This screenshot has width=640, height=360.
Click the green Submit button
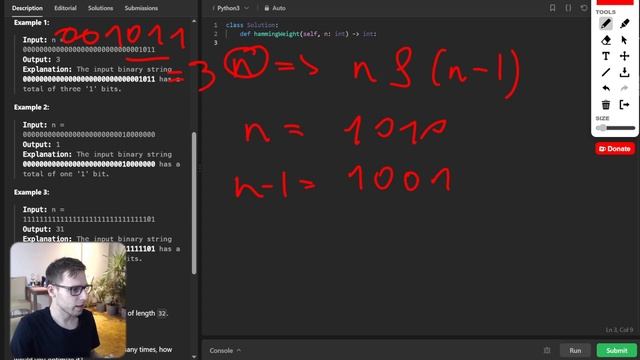[616, 351]
